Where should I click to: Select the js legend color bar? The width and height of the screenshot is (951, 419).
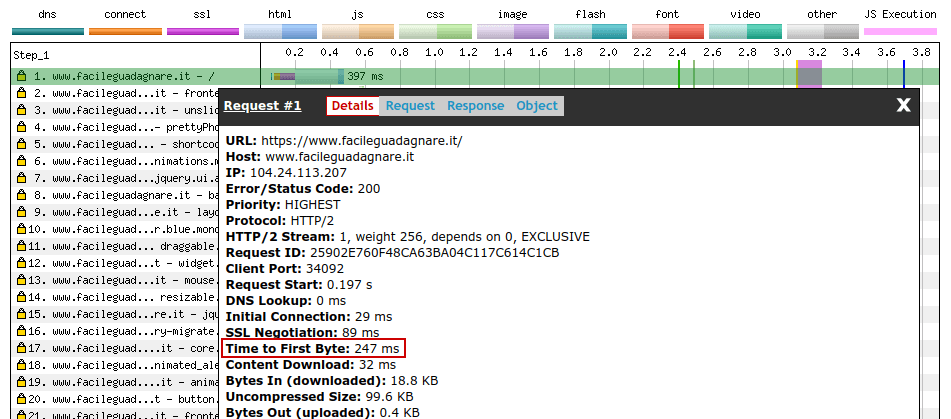point(358,32)
